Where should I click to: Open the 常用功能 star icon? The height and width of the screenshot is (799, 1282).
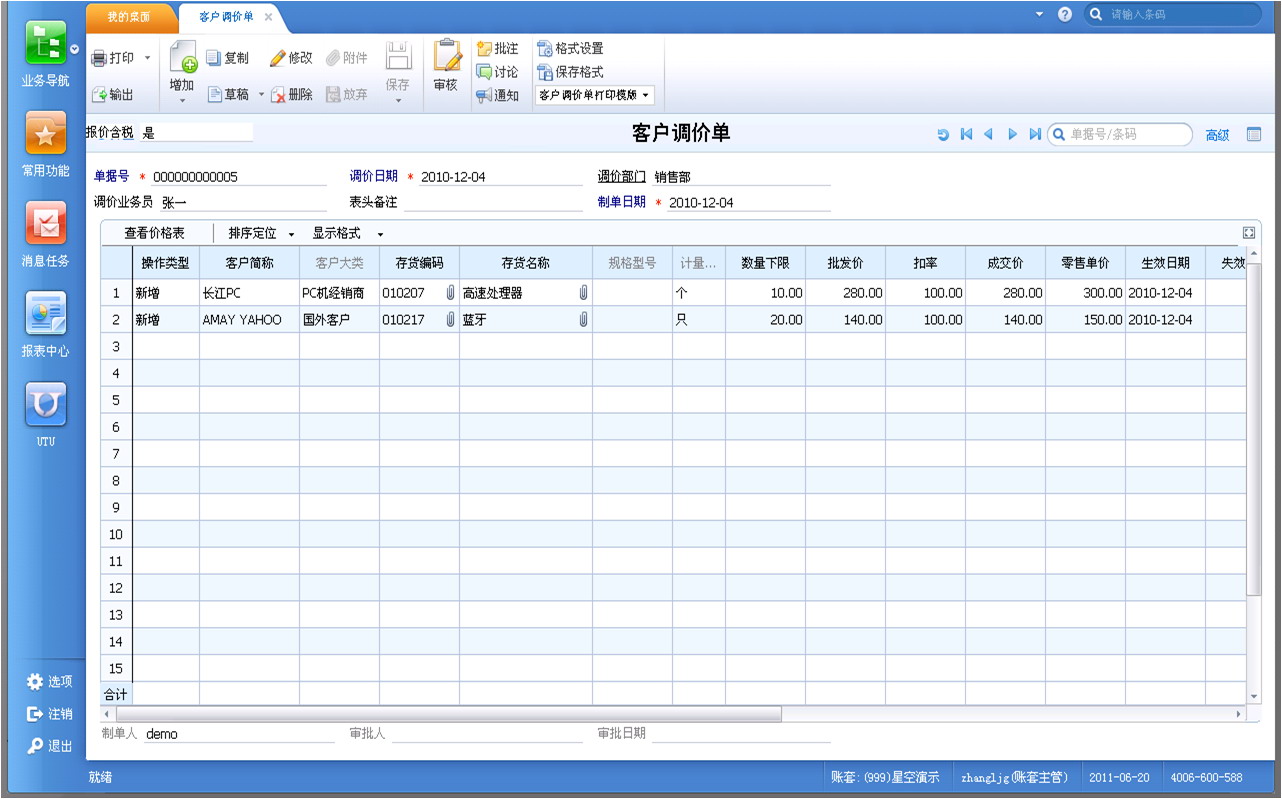click(46, 134)
